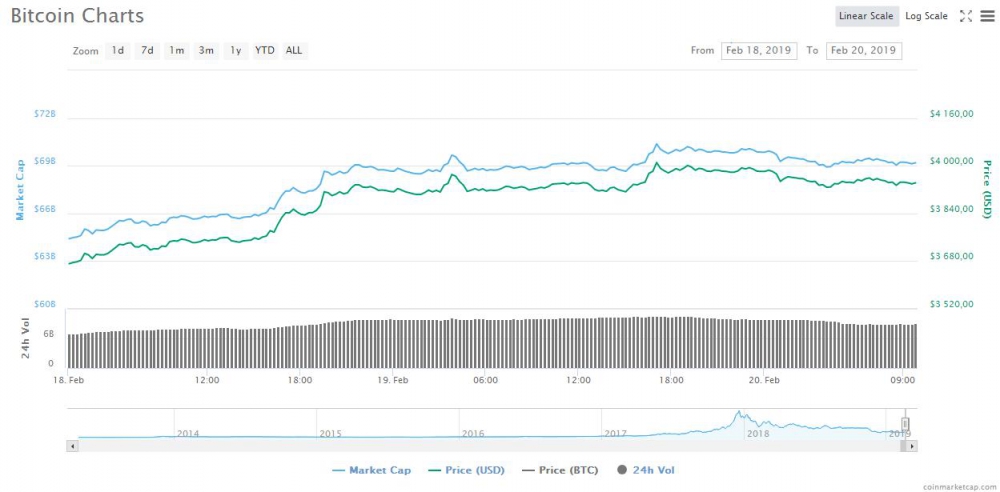The width and height of the screenshot is (1000, 492).
Task: Click the navigator scroll left arrow
Action: [x=72, y=446]
